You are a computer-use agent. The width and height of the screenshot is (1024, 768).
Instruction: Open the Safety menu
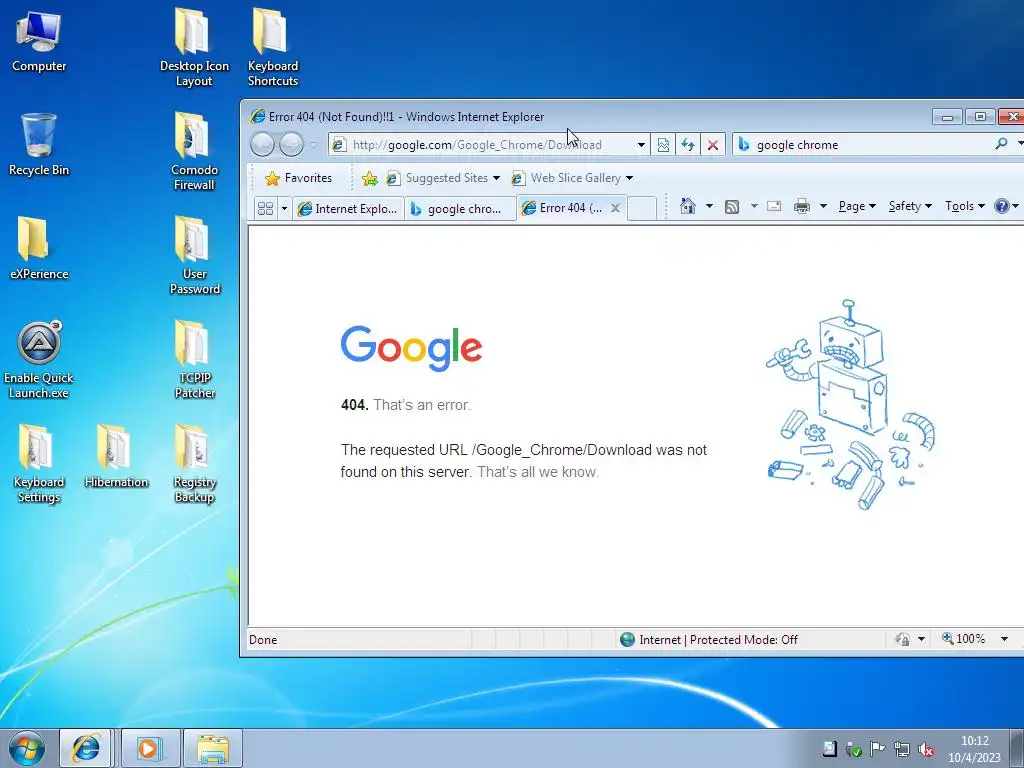[x=910, y=206]
